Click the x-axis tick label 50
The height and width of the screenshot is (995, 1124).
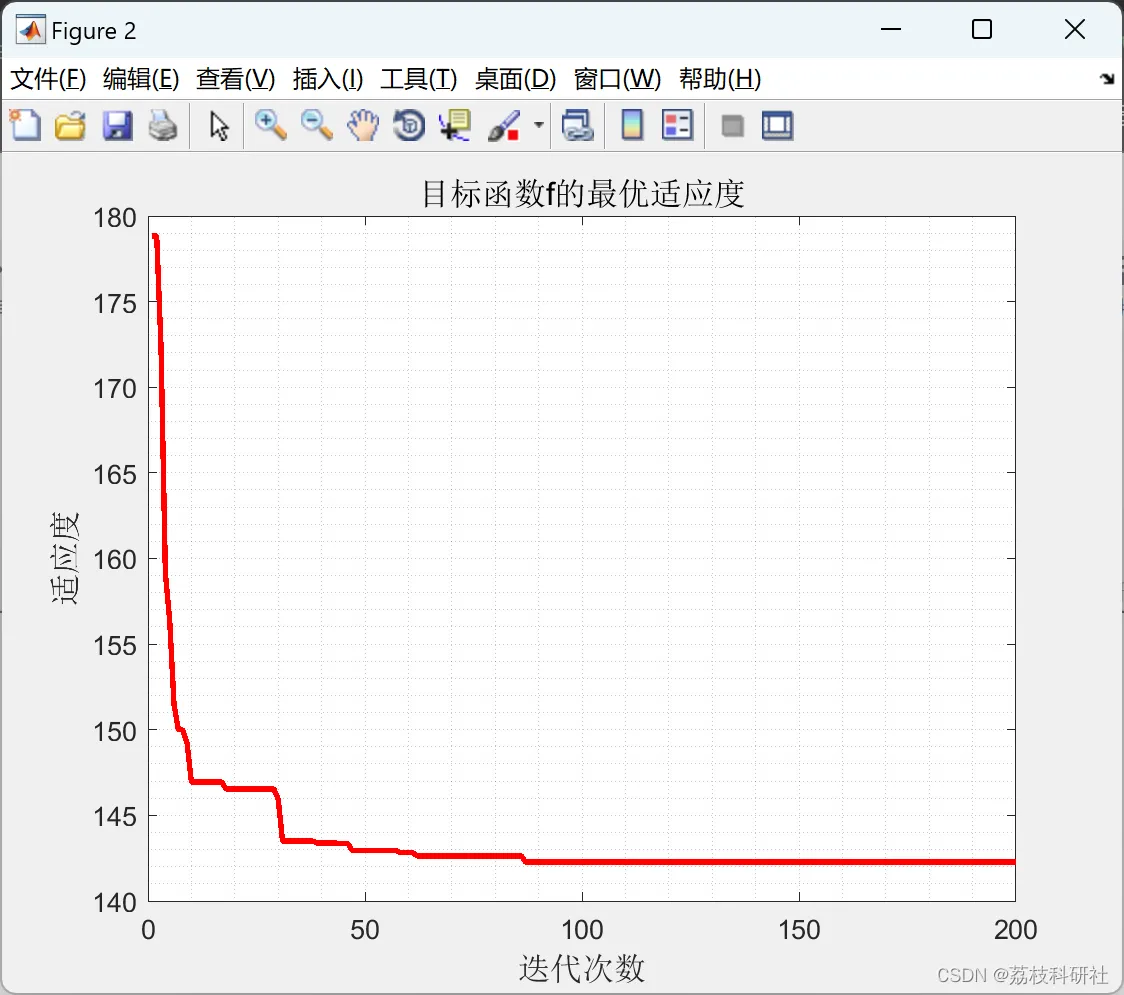[x=365, y=930]
